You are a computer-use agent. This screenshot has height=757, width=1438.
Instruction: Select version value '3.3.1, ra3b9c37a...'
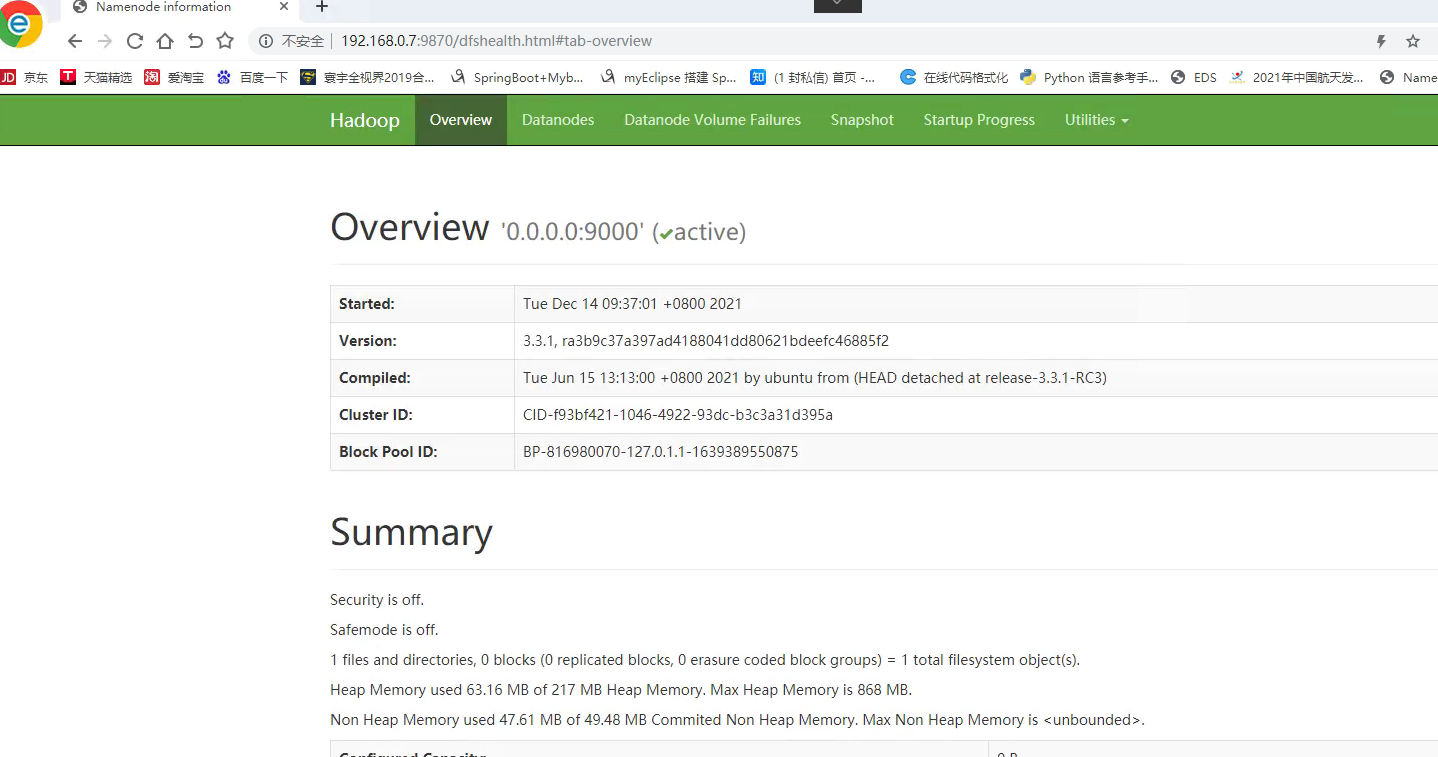point(706,341)
